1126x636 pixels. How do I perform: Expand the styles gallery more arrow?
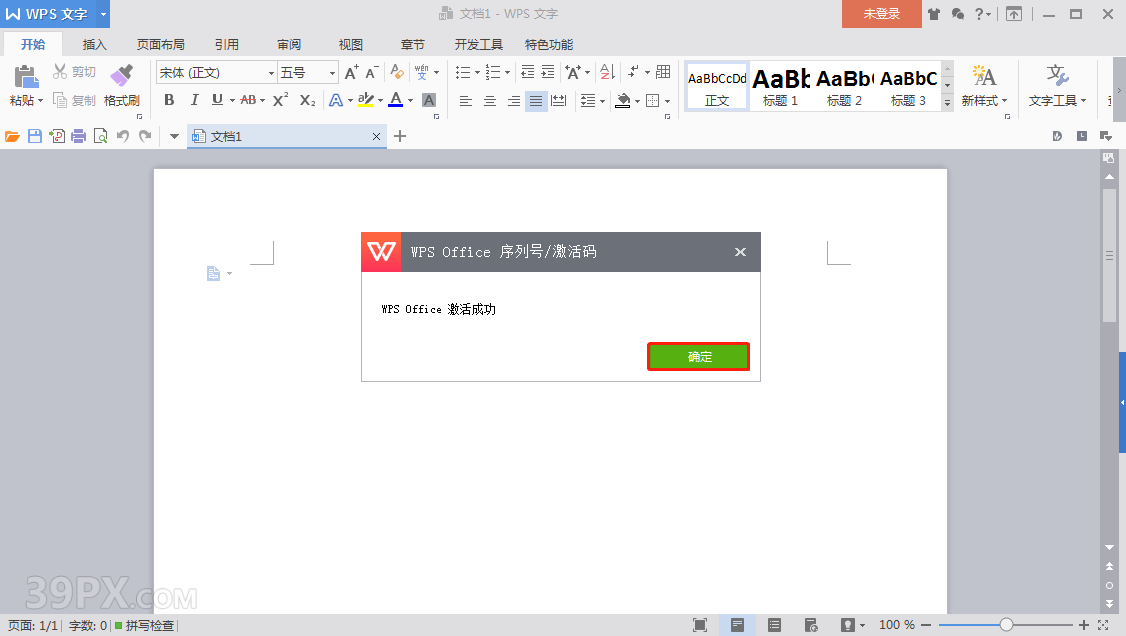(x=947, y=103)
